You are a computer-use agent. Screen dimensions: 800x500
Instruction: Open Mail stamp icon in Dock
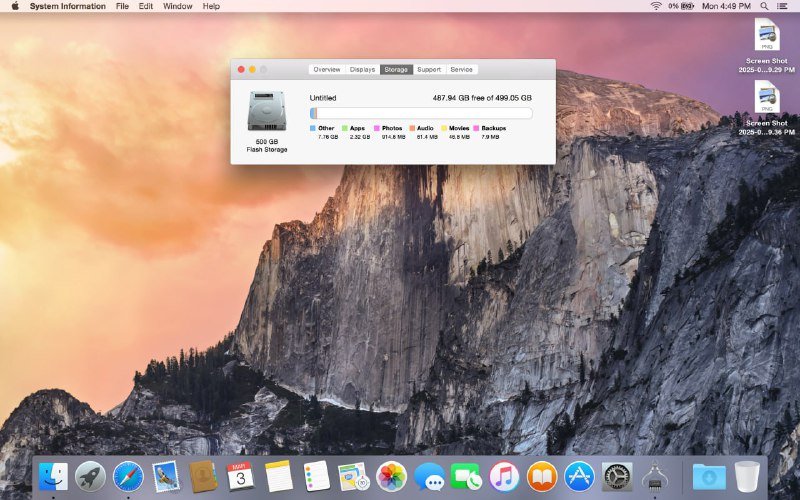point(166,477)
